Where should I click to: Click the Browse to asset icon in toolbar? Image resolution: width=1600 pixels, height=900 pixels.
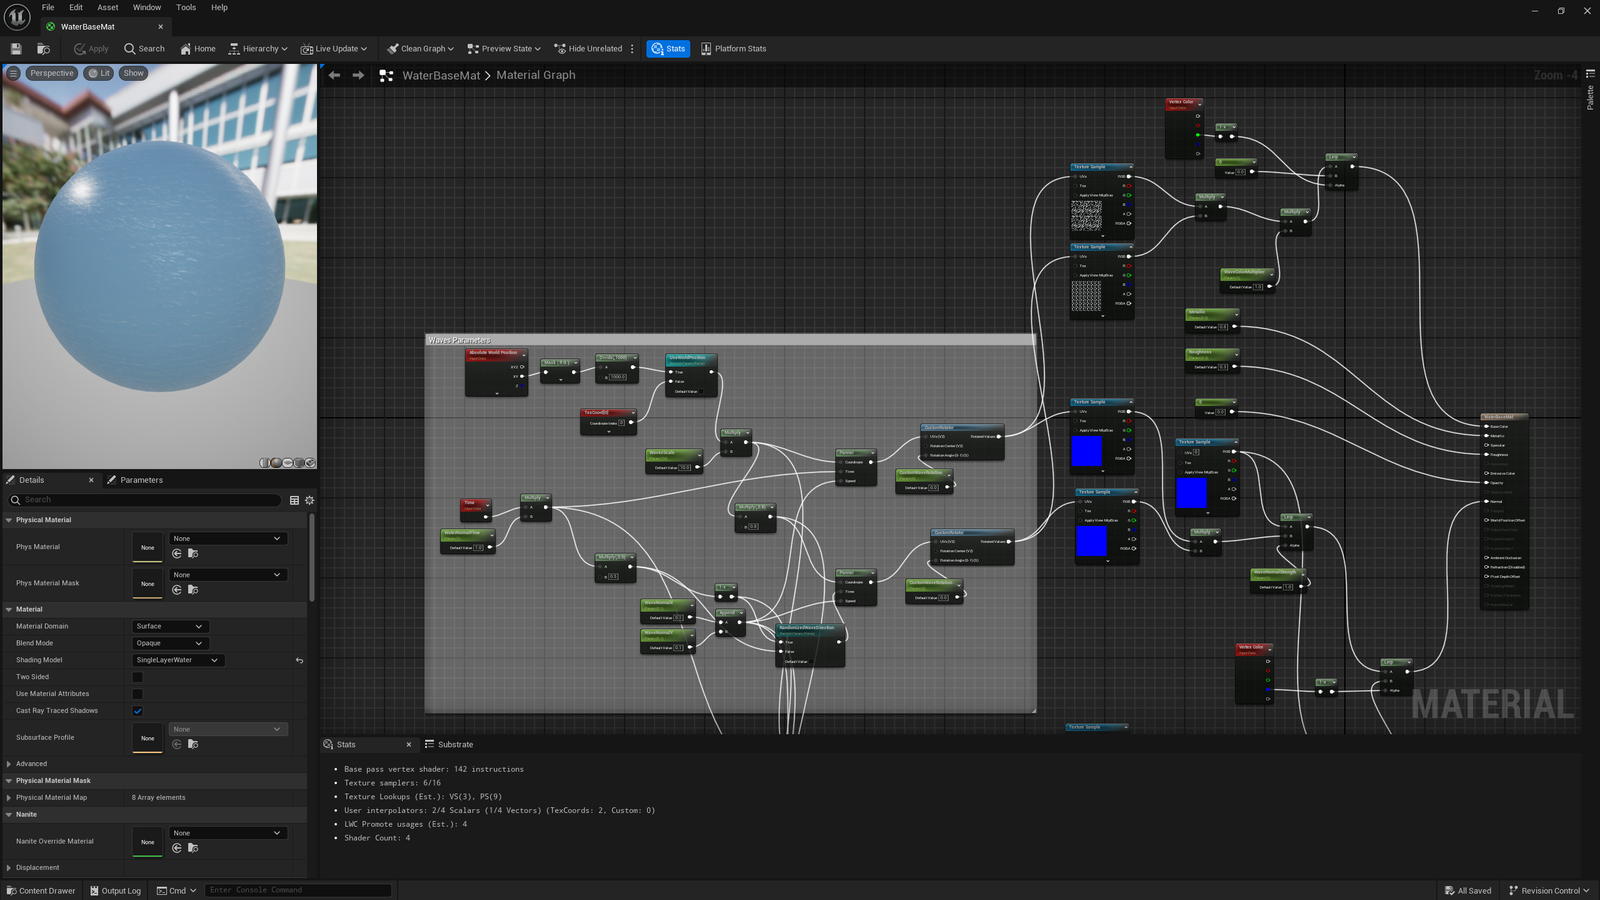tap(43, 48)
